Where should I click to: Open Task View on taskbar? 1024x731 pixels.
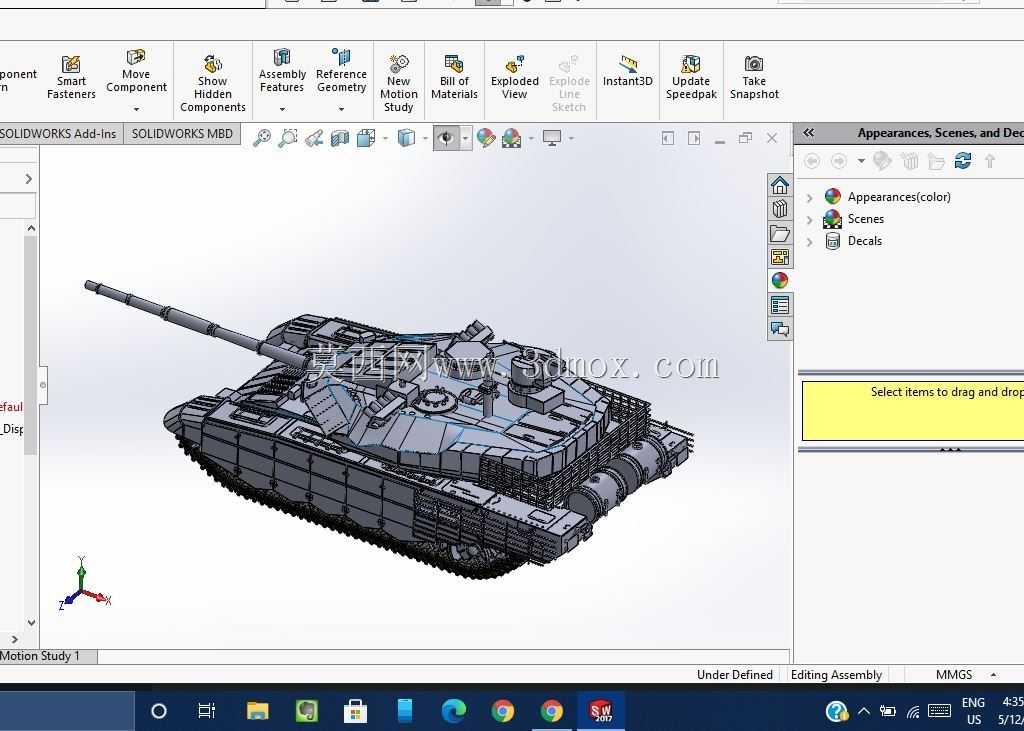tap(206, 710)
